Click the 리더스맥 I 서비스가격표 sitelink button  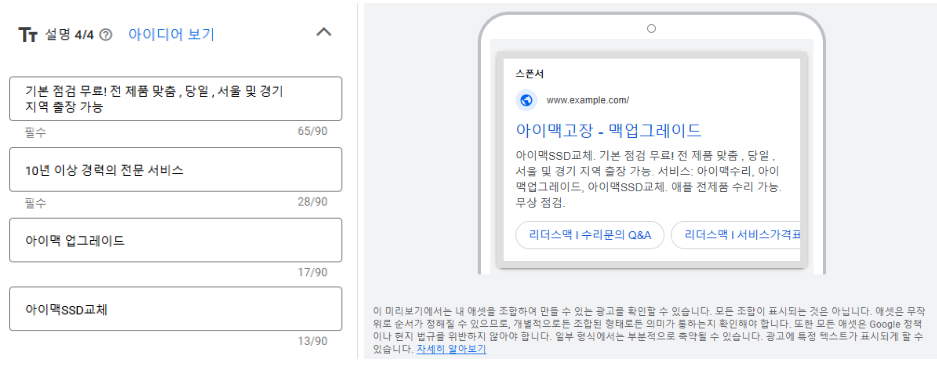(736, 235)
